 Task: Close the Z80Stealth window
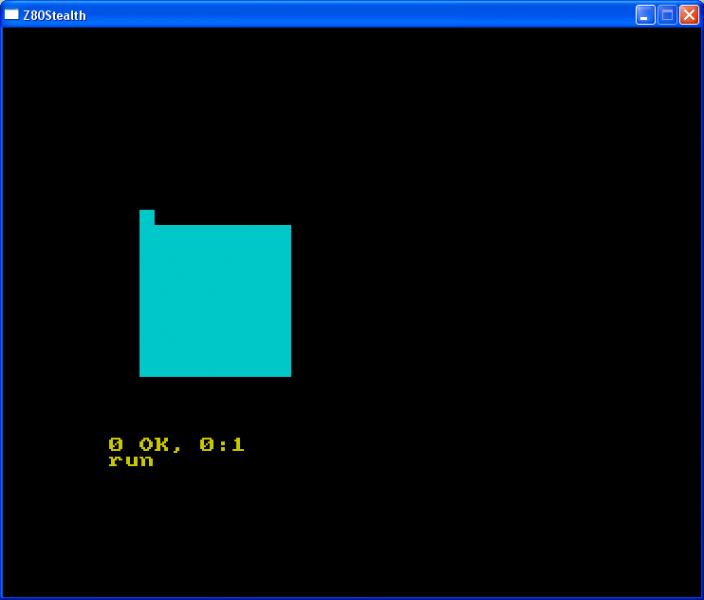[x=689, y=15]
